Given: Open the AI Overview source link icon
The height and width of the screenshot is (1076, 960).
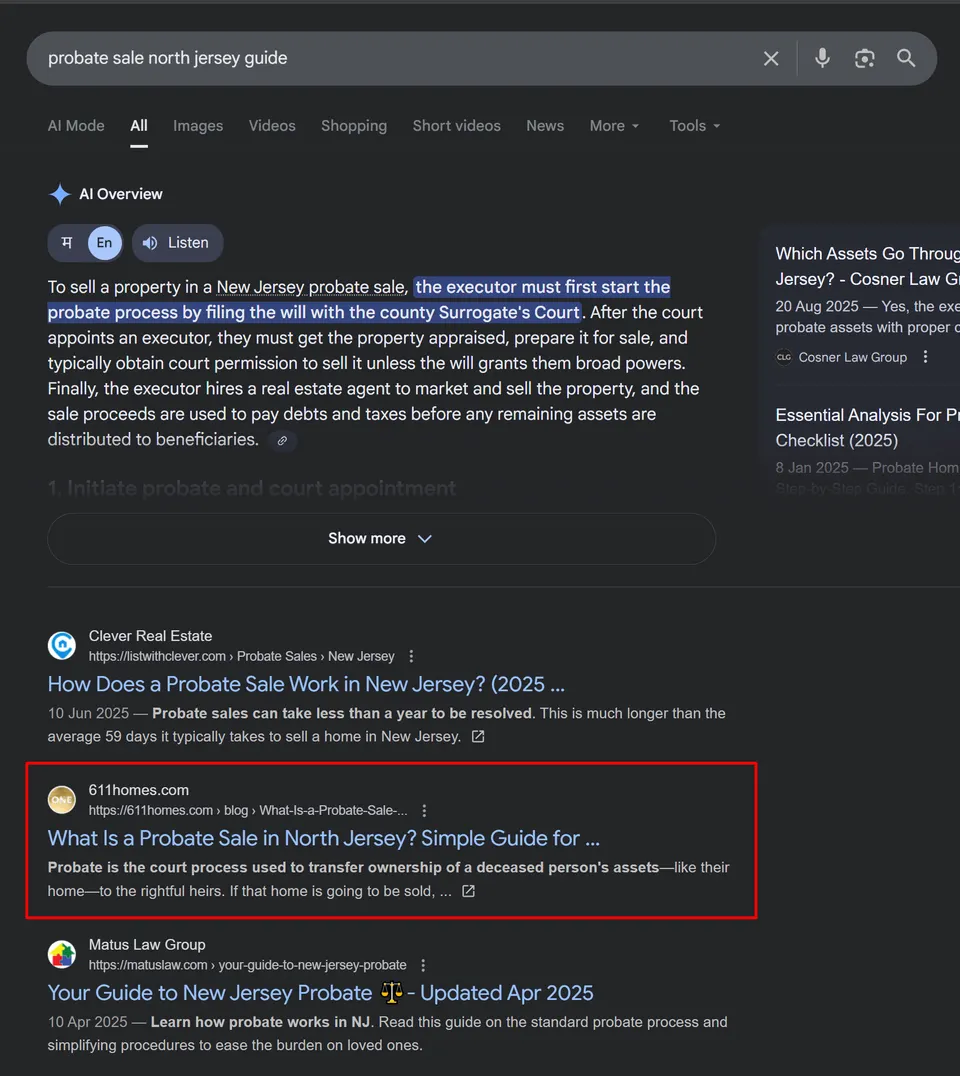Looking at the screenshot, I should click(282, 441).
